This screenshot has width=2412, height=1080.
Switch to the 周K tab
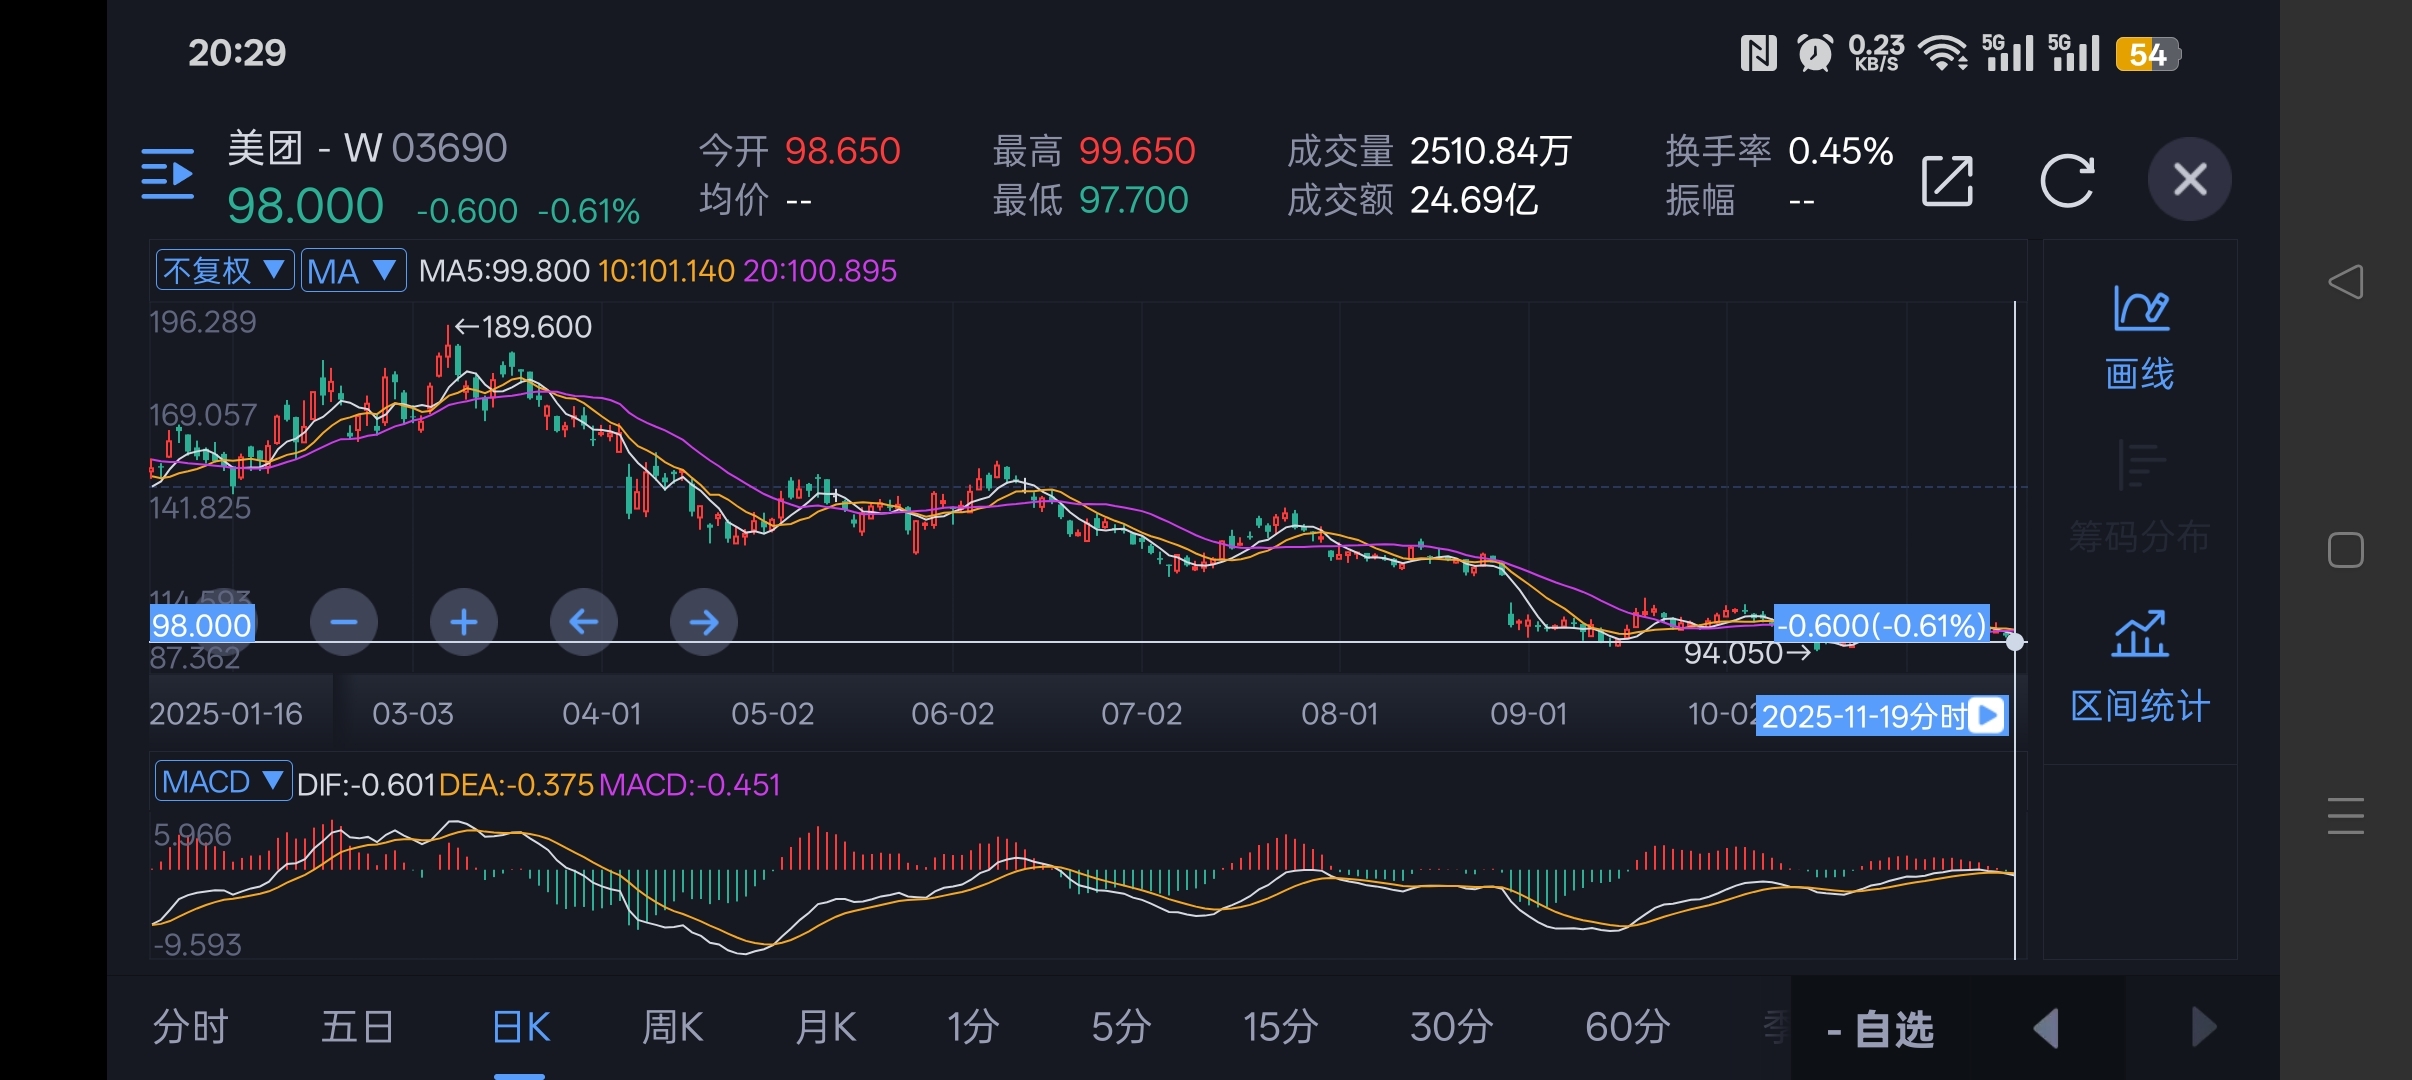(672, 1027)
